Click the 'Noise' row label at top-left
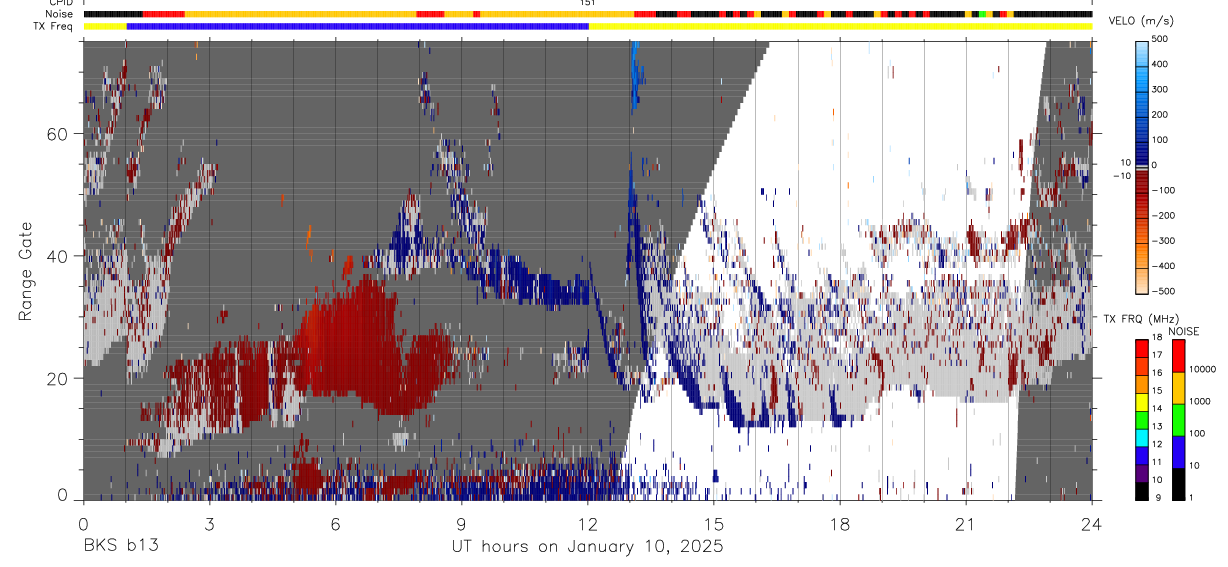The image size is (1228, 567). (x=58, y=14)
